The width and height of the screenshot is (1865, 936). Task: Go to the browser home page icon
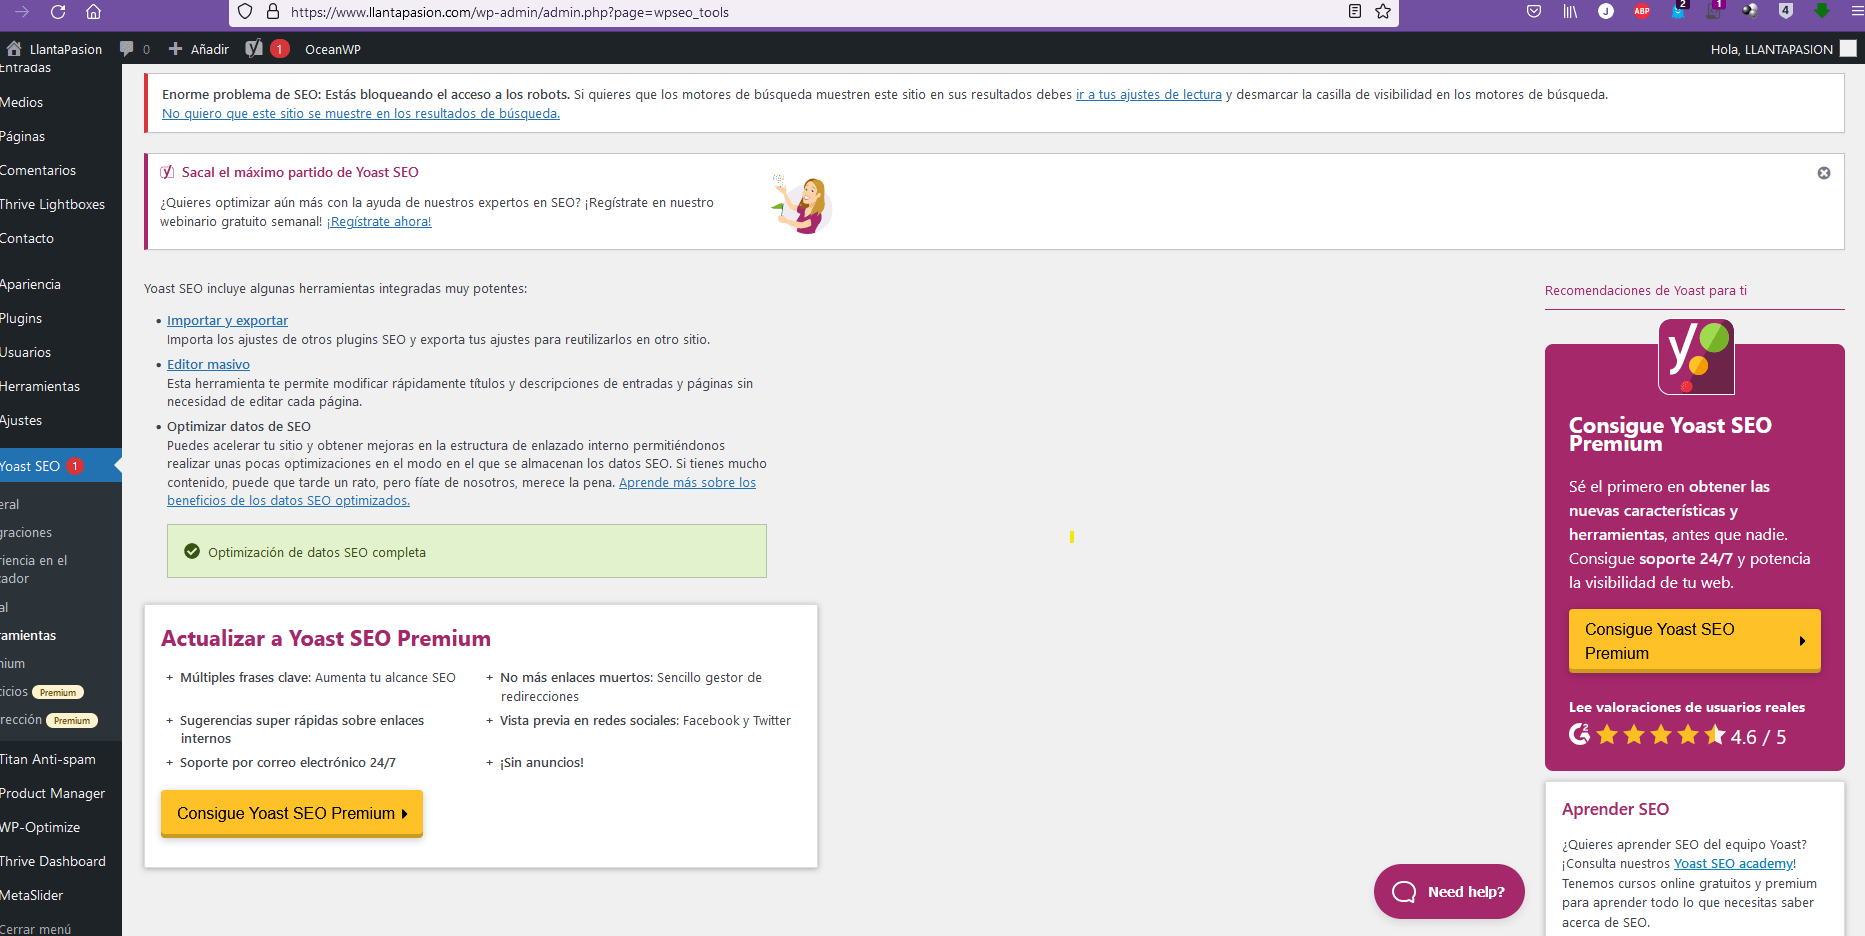pos(93,12)
